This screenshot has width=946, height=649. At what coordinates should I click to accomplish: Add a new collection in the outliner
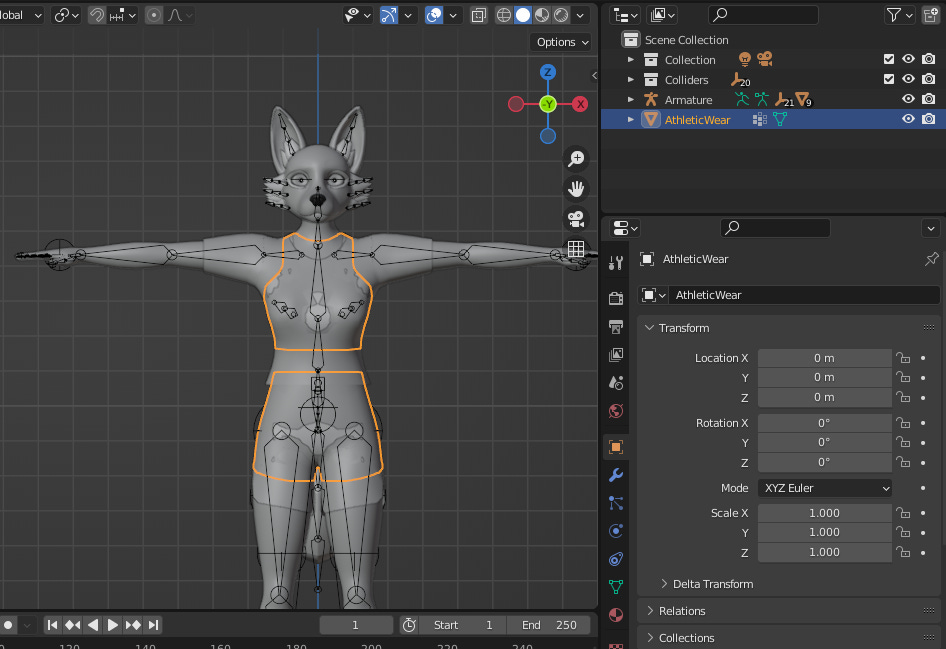point(932,15)
